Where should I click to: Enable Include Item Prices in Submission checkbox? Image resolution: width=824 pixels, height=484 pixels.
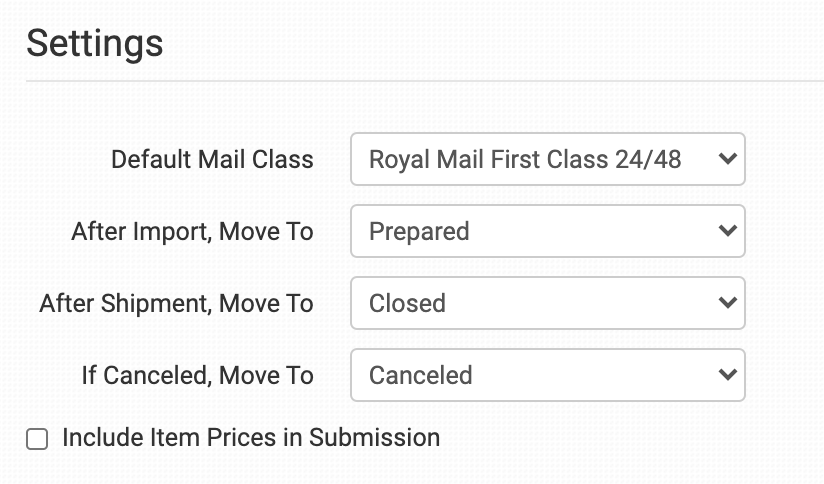[x=37, y=439]
